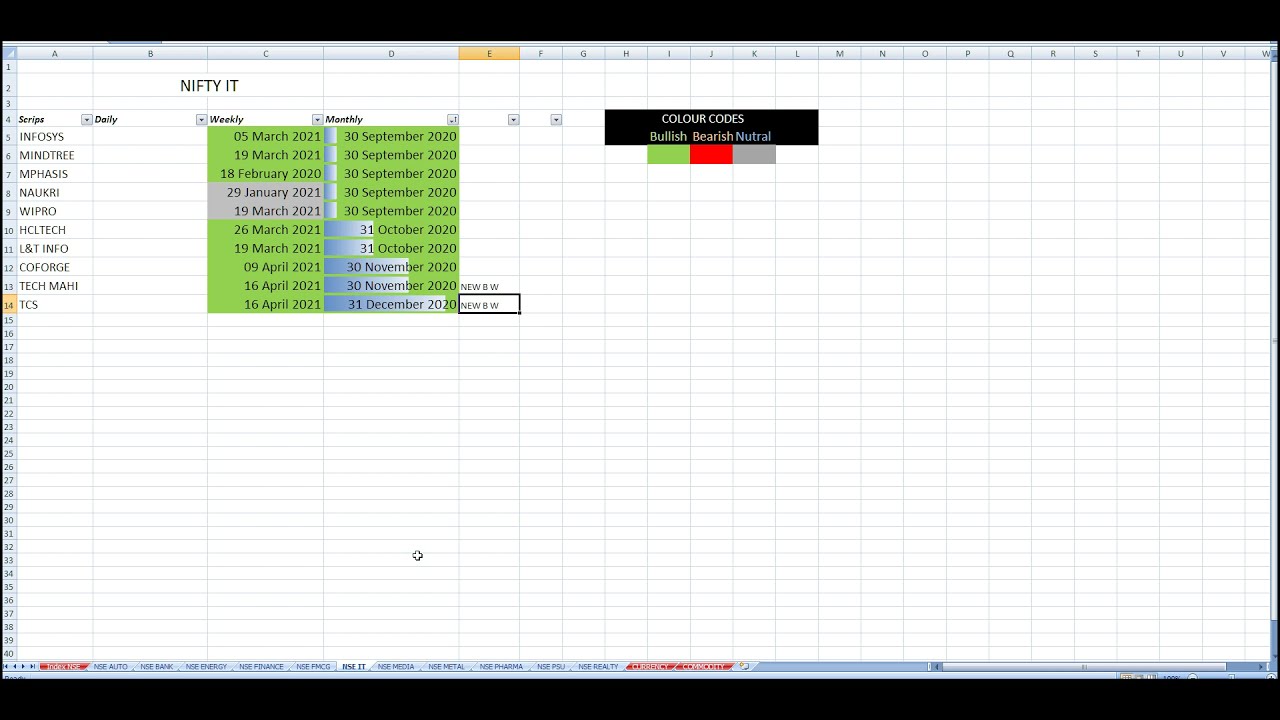Viewport: 1280px width, 720px height.
Task: Select row 5 header
Action: [x=9, y=137]
